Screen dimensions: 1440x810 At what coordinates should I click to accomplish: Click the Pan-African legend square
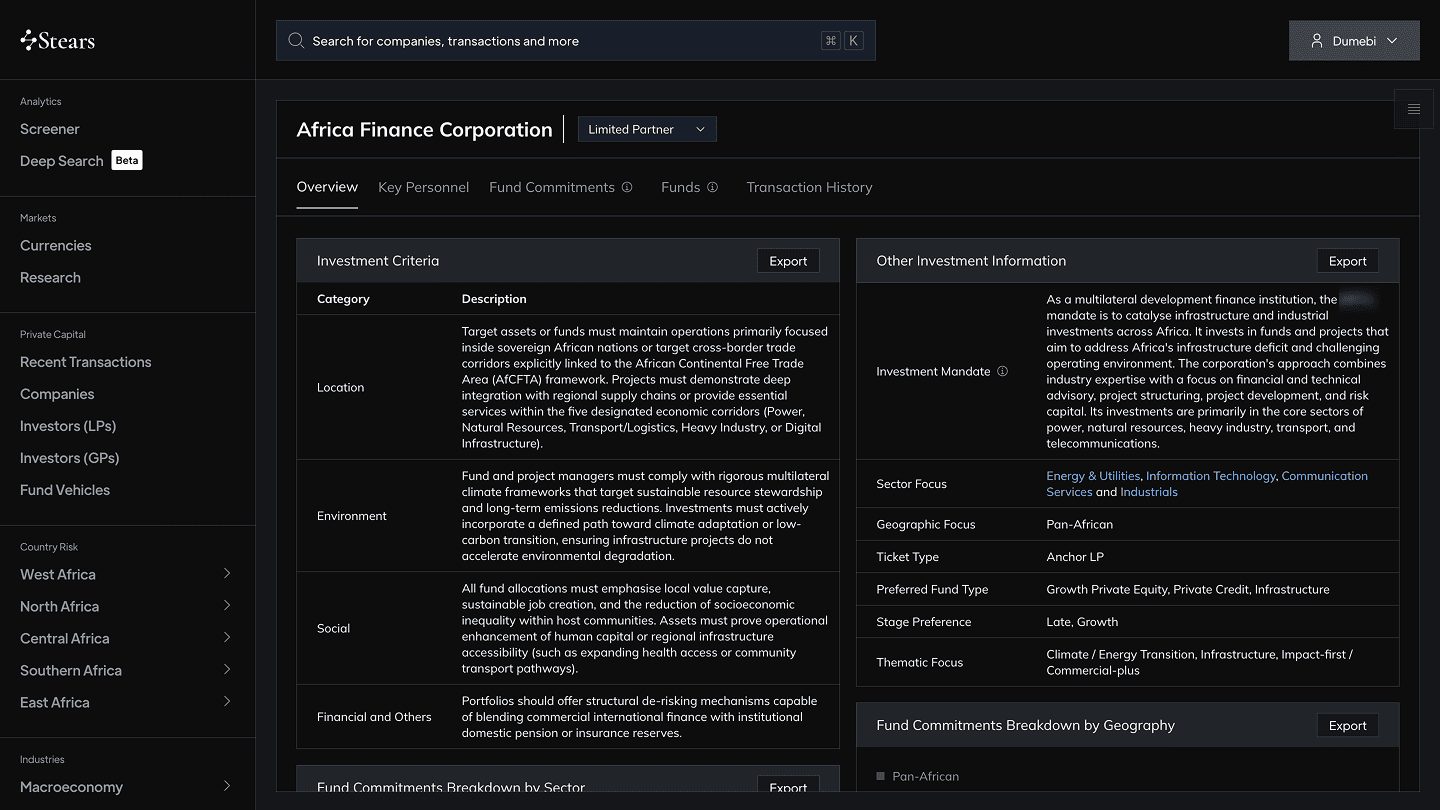point(880,776)
